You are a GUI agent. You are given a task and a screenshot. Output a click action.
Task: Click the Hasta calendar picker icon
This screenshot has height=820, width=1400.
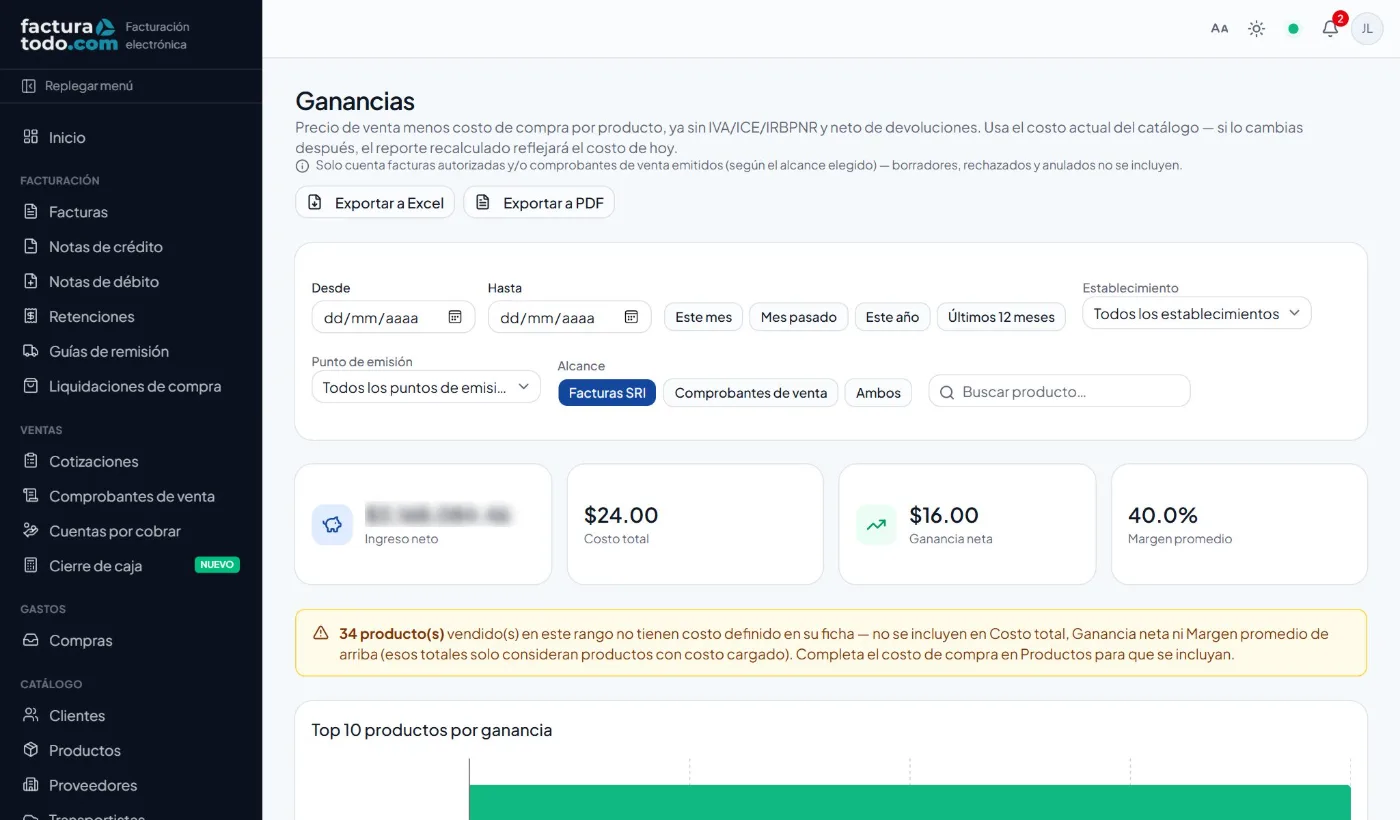pos(631,317)
